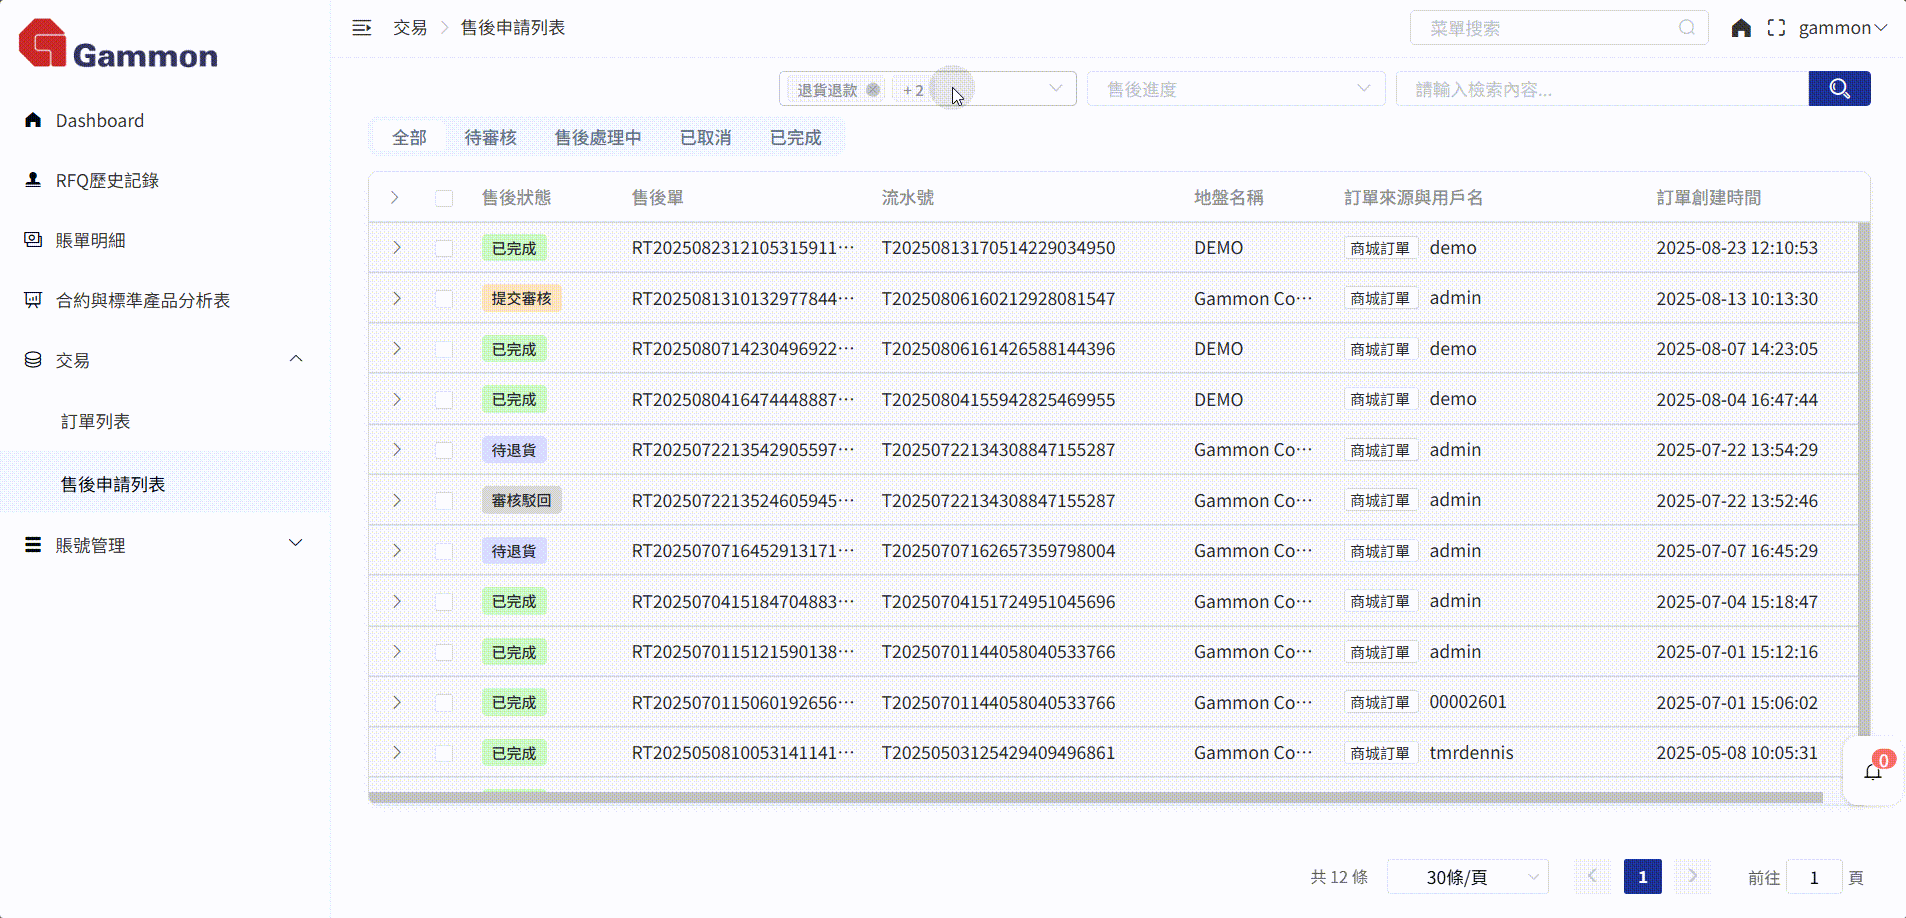Click the sidebar collapse hamburger icon

tap(362, 28)
